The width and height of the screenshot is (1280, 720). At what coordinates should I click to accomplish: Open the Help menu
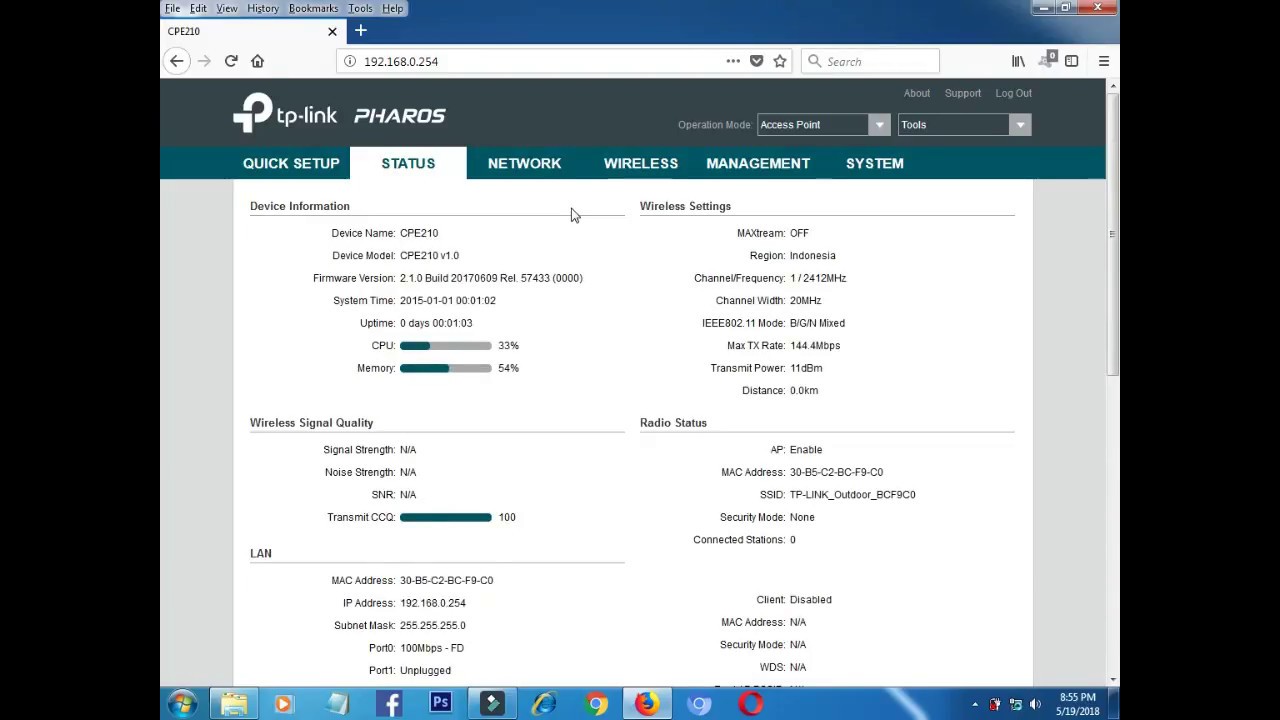coord(392,8)
